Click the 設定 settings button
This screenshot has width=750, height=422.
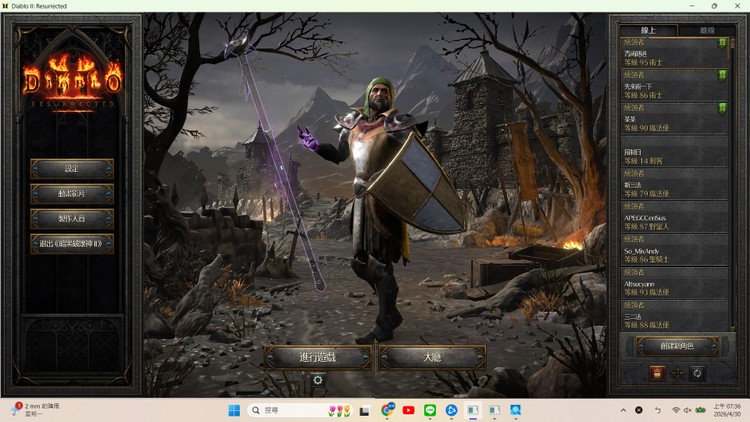pyautogui.click(x=72, y=168)
